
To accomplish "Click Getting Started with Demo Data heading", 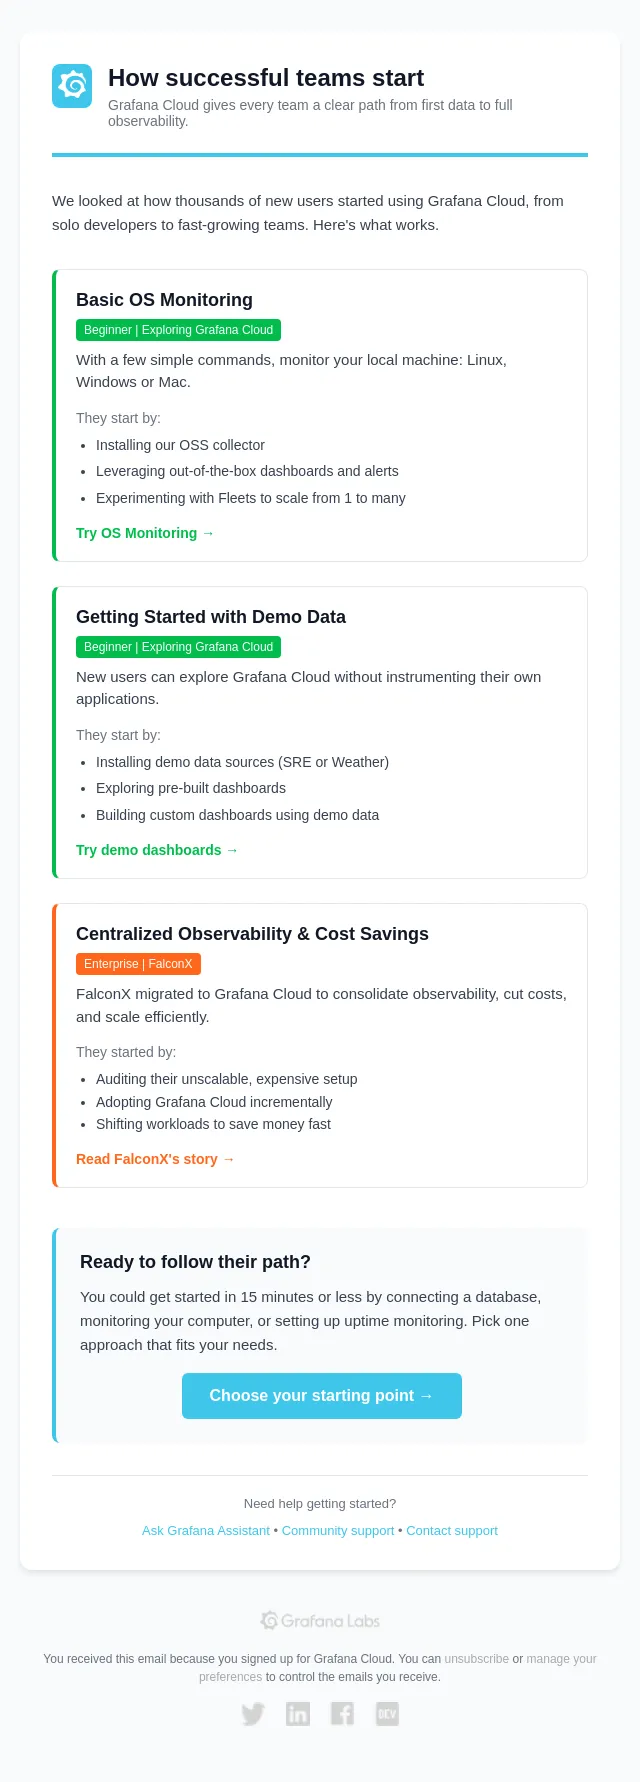I will 211,617.
